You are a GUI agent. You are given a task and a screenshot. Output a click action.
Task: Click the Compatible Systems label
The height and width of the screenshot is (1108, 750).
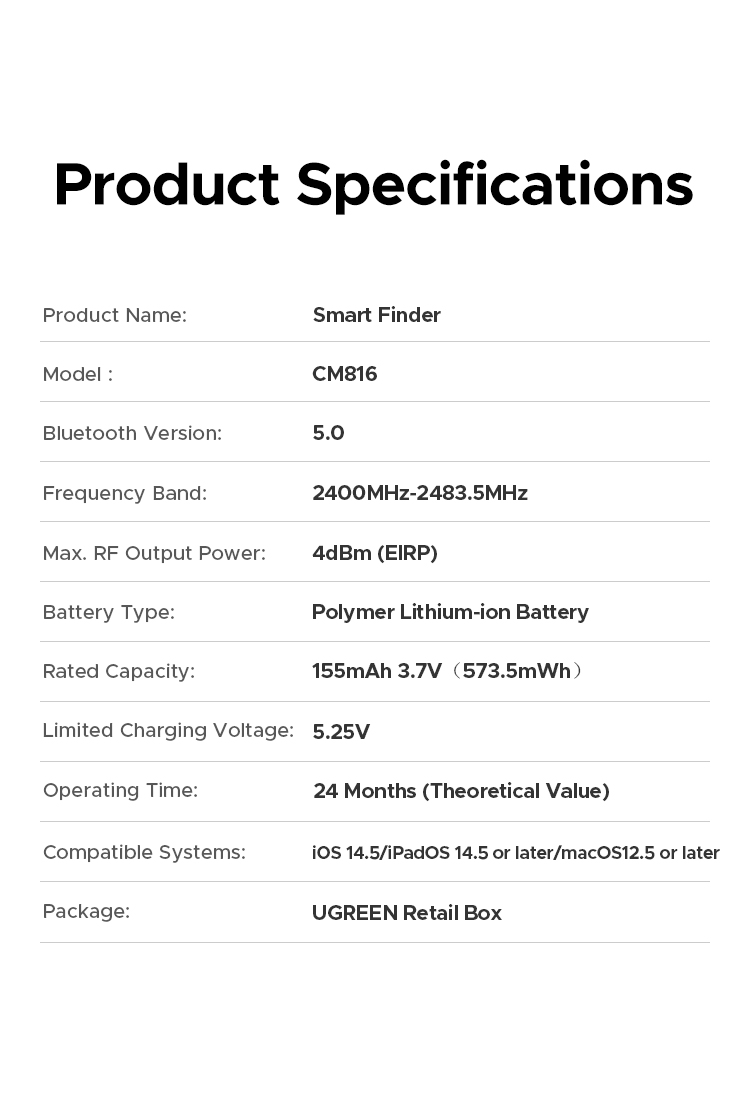[144, 852]
